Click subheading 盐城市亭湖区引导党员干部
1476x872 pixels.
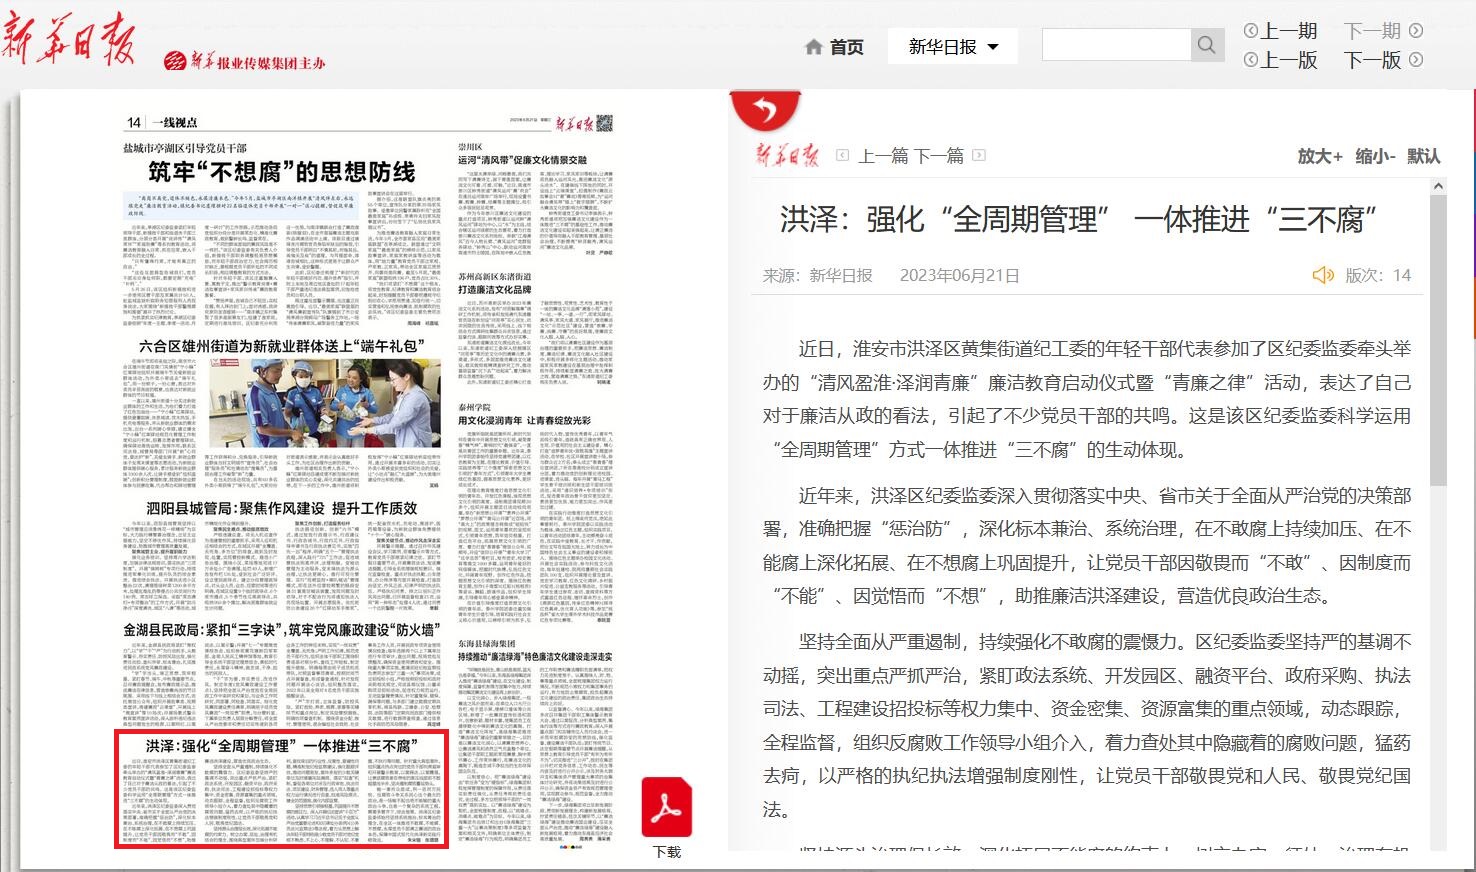coord(185,148)
